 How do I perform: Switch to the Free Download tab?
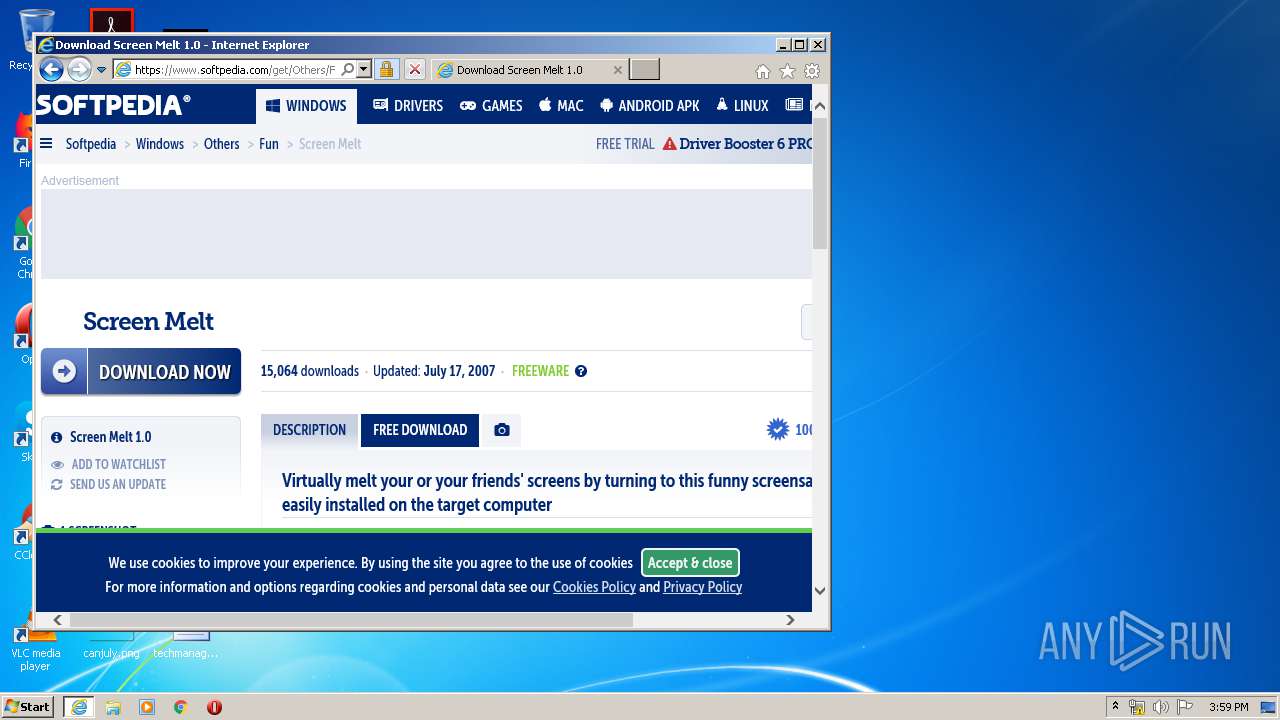tap(420, 430)
